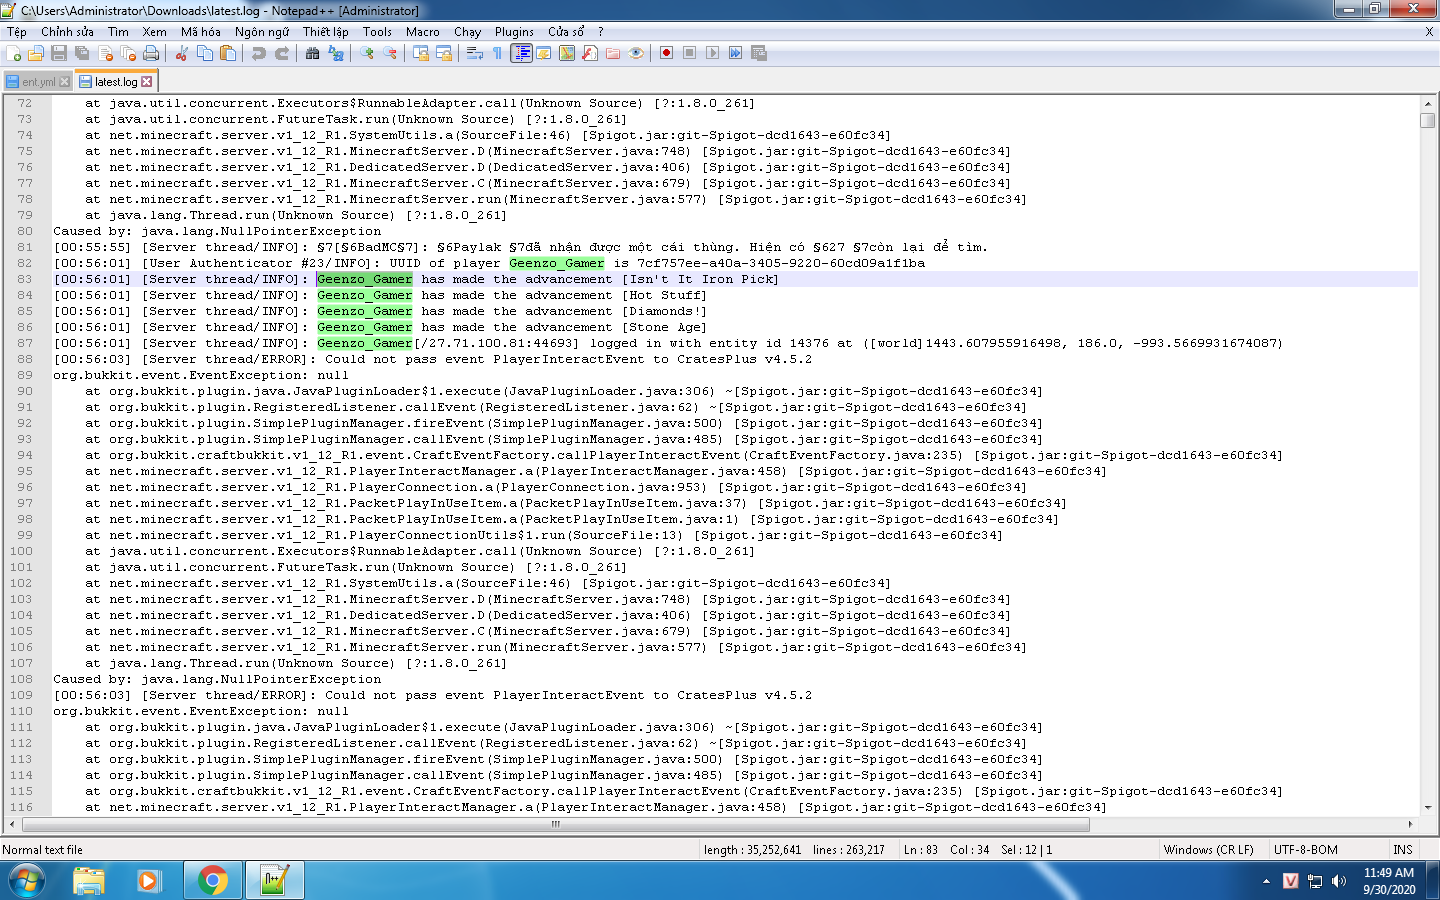The height and width of the screenshot is (900, 1440).
Task: Click the horizontal scrollbar thumb
Action: [555, 825]
